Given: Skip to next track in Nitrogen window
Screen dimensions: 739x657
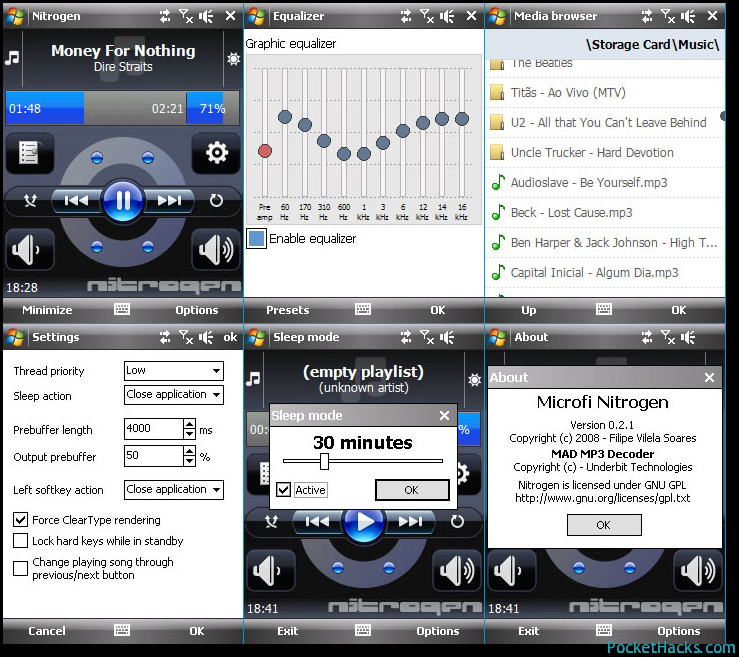Looking at the screenshot, I should [169, 201].
